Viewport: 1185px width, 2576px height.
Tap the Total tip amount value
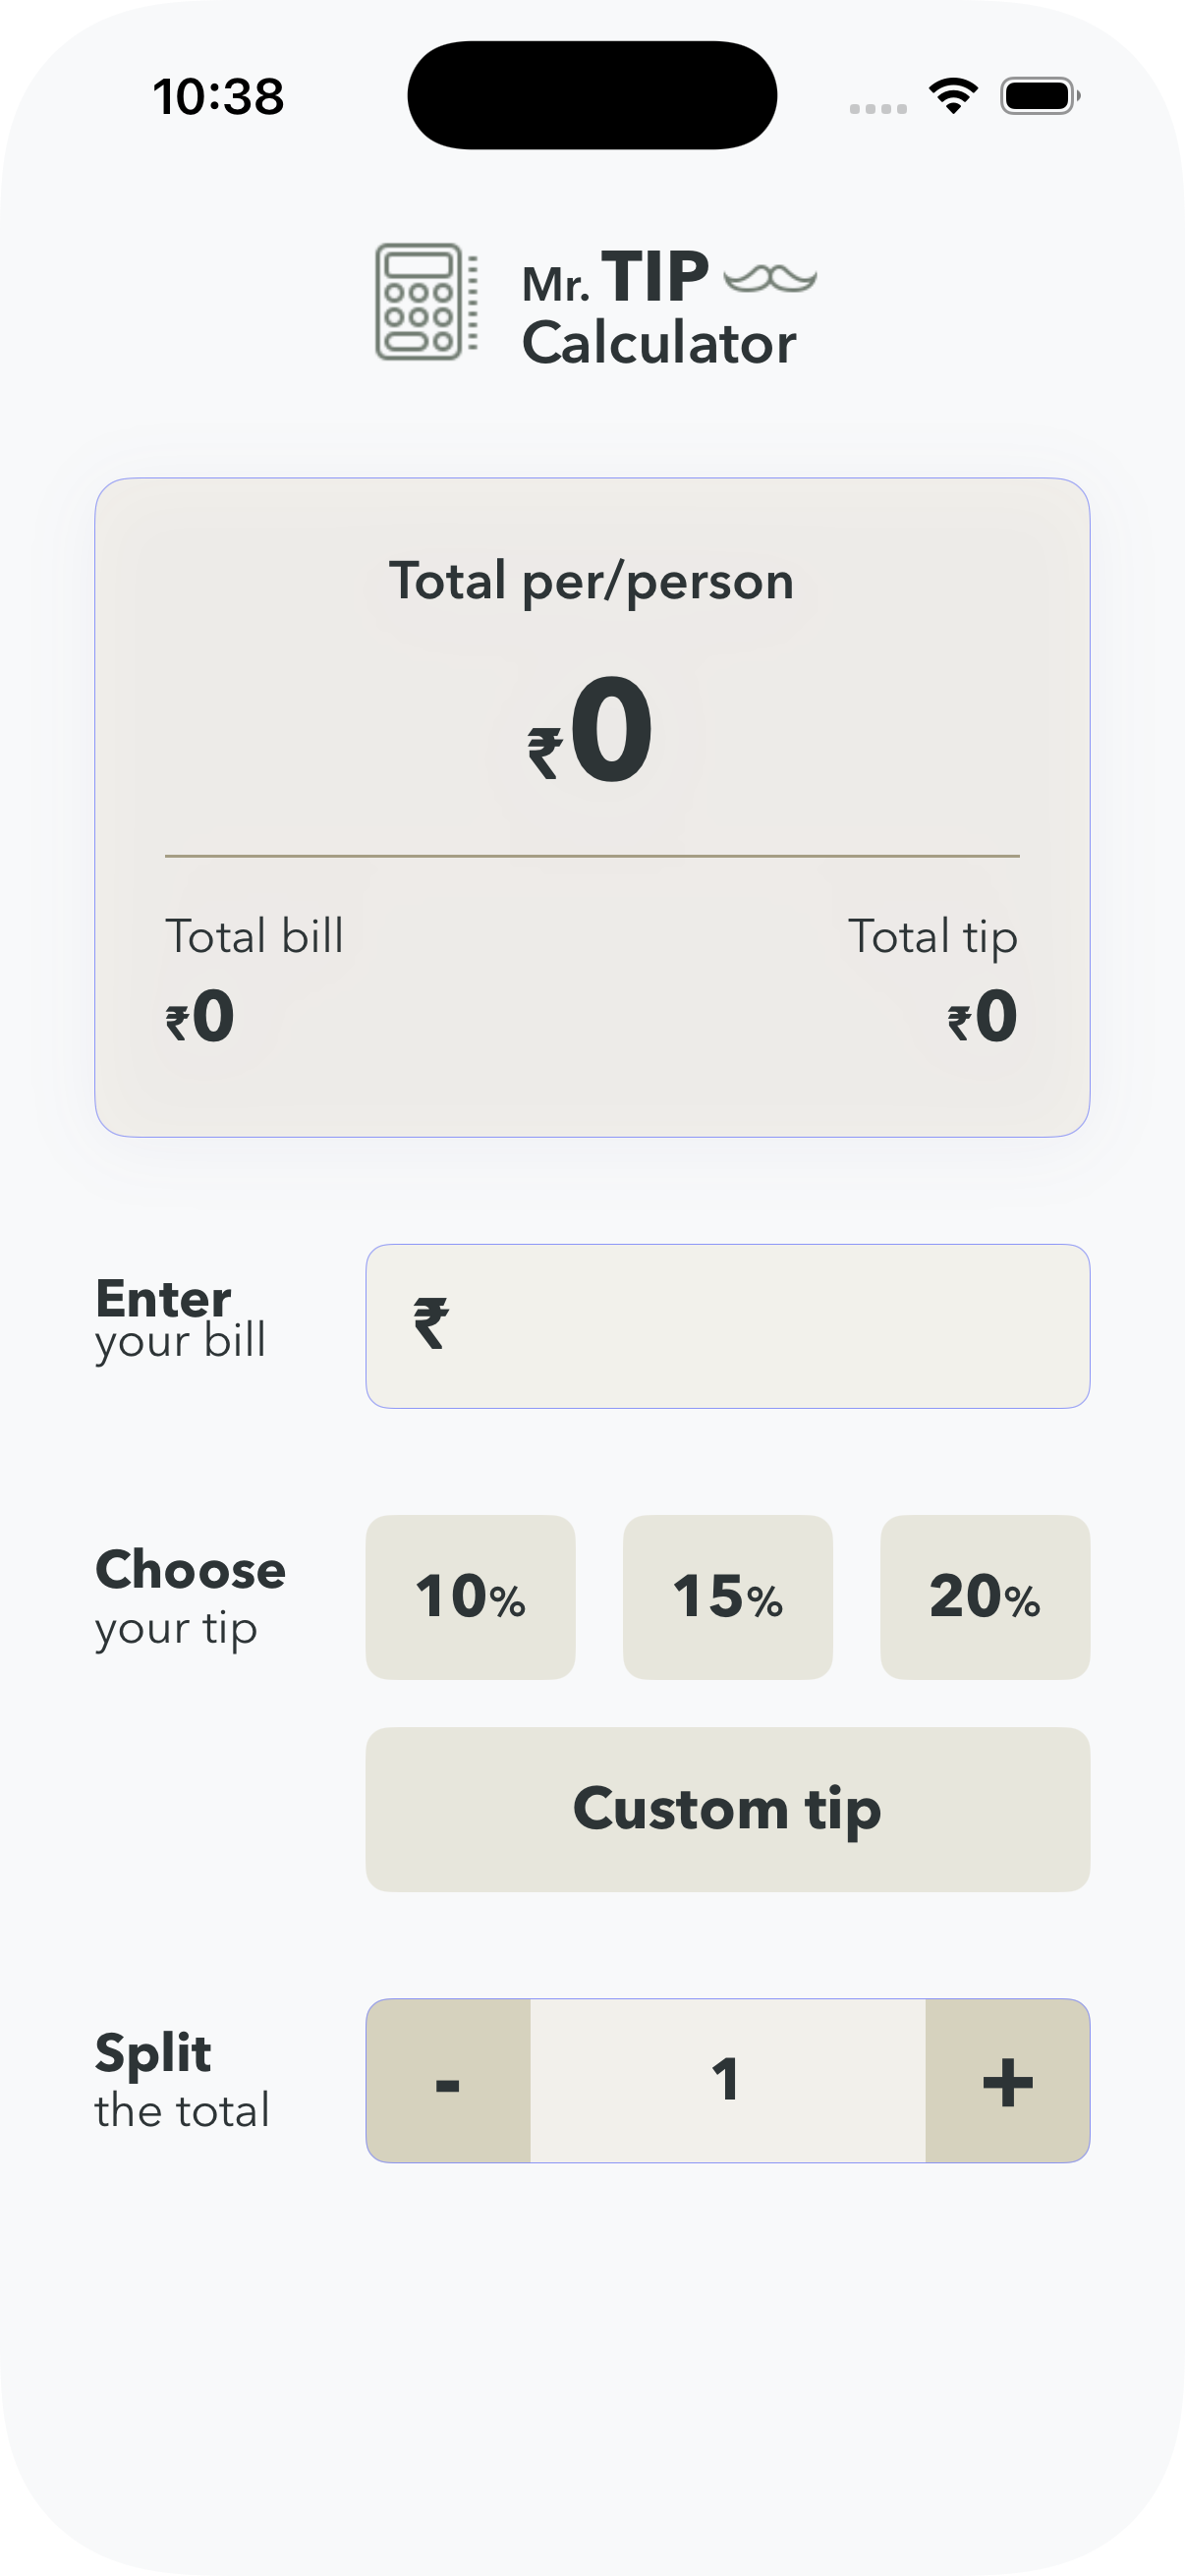click(x=983, y=1017)
